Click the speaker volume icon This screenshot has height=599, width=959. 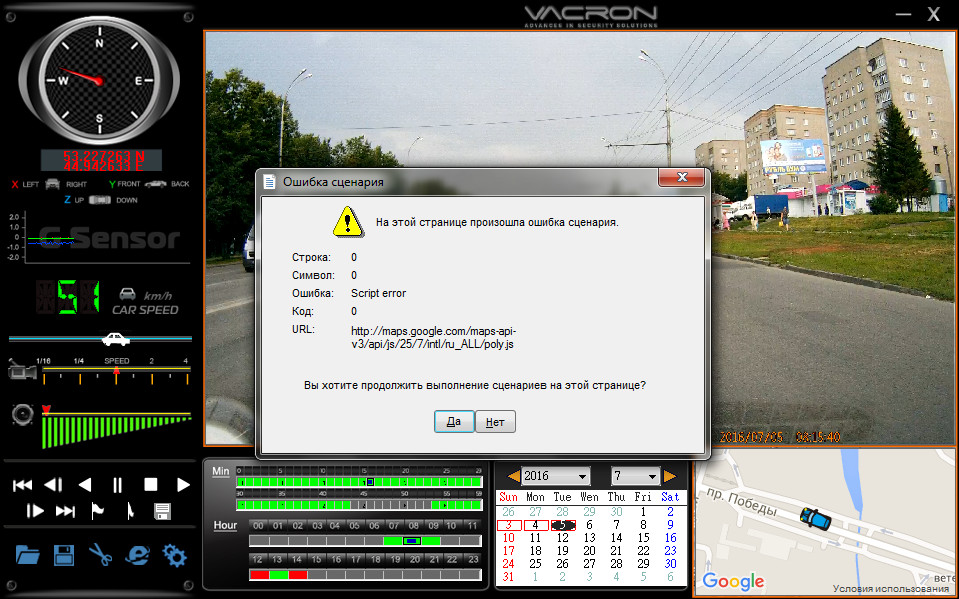[x=21, y=412]
